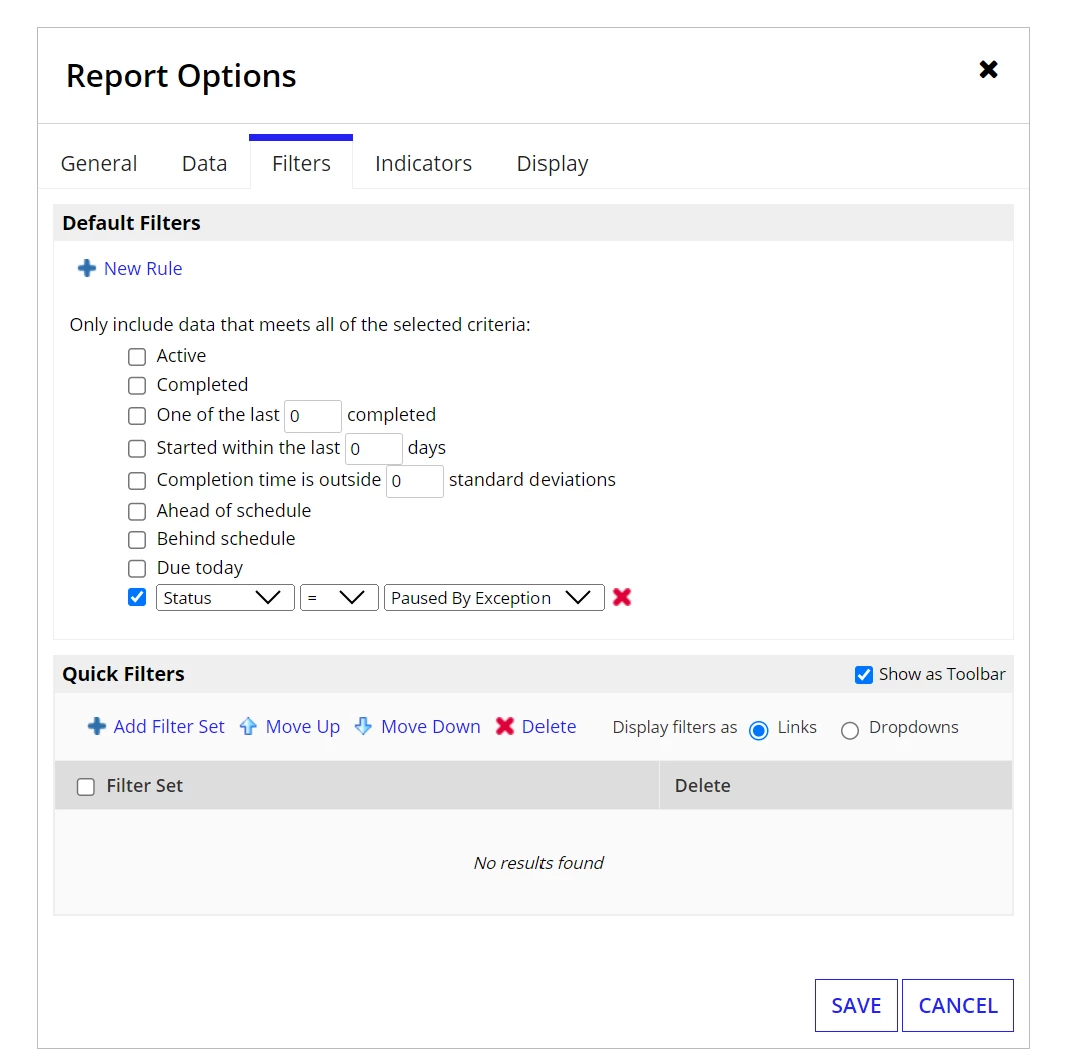Click the Move Down link
Screen dimensions: 1077x1062
coord(431,727)
